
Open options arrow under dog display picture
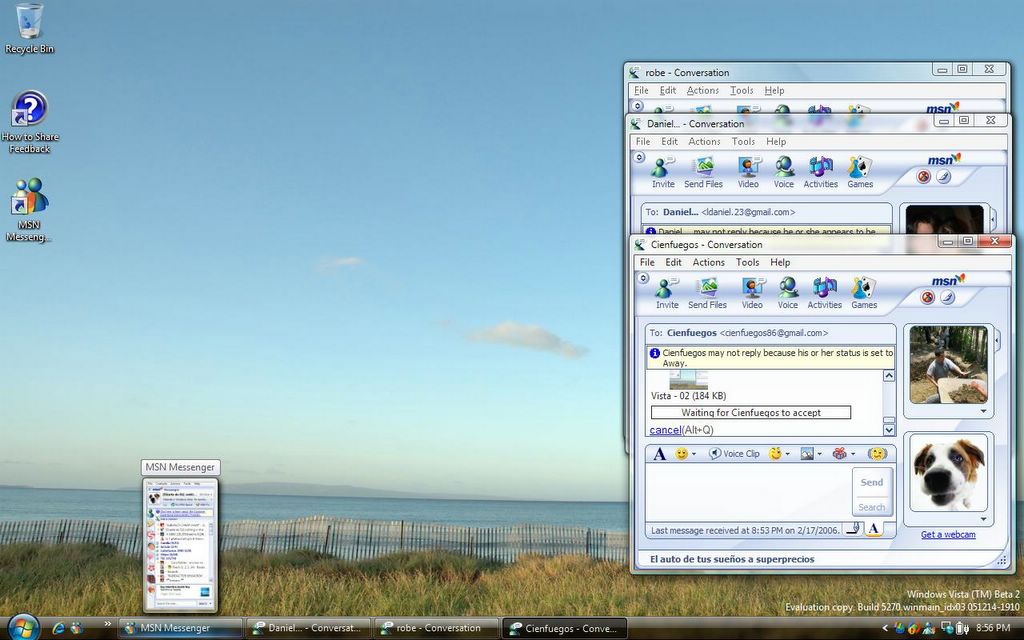pos(984,520)
